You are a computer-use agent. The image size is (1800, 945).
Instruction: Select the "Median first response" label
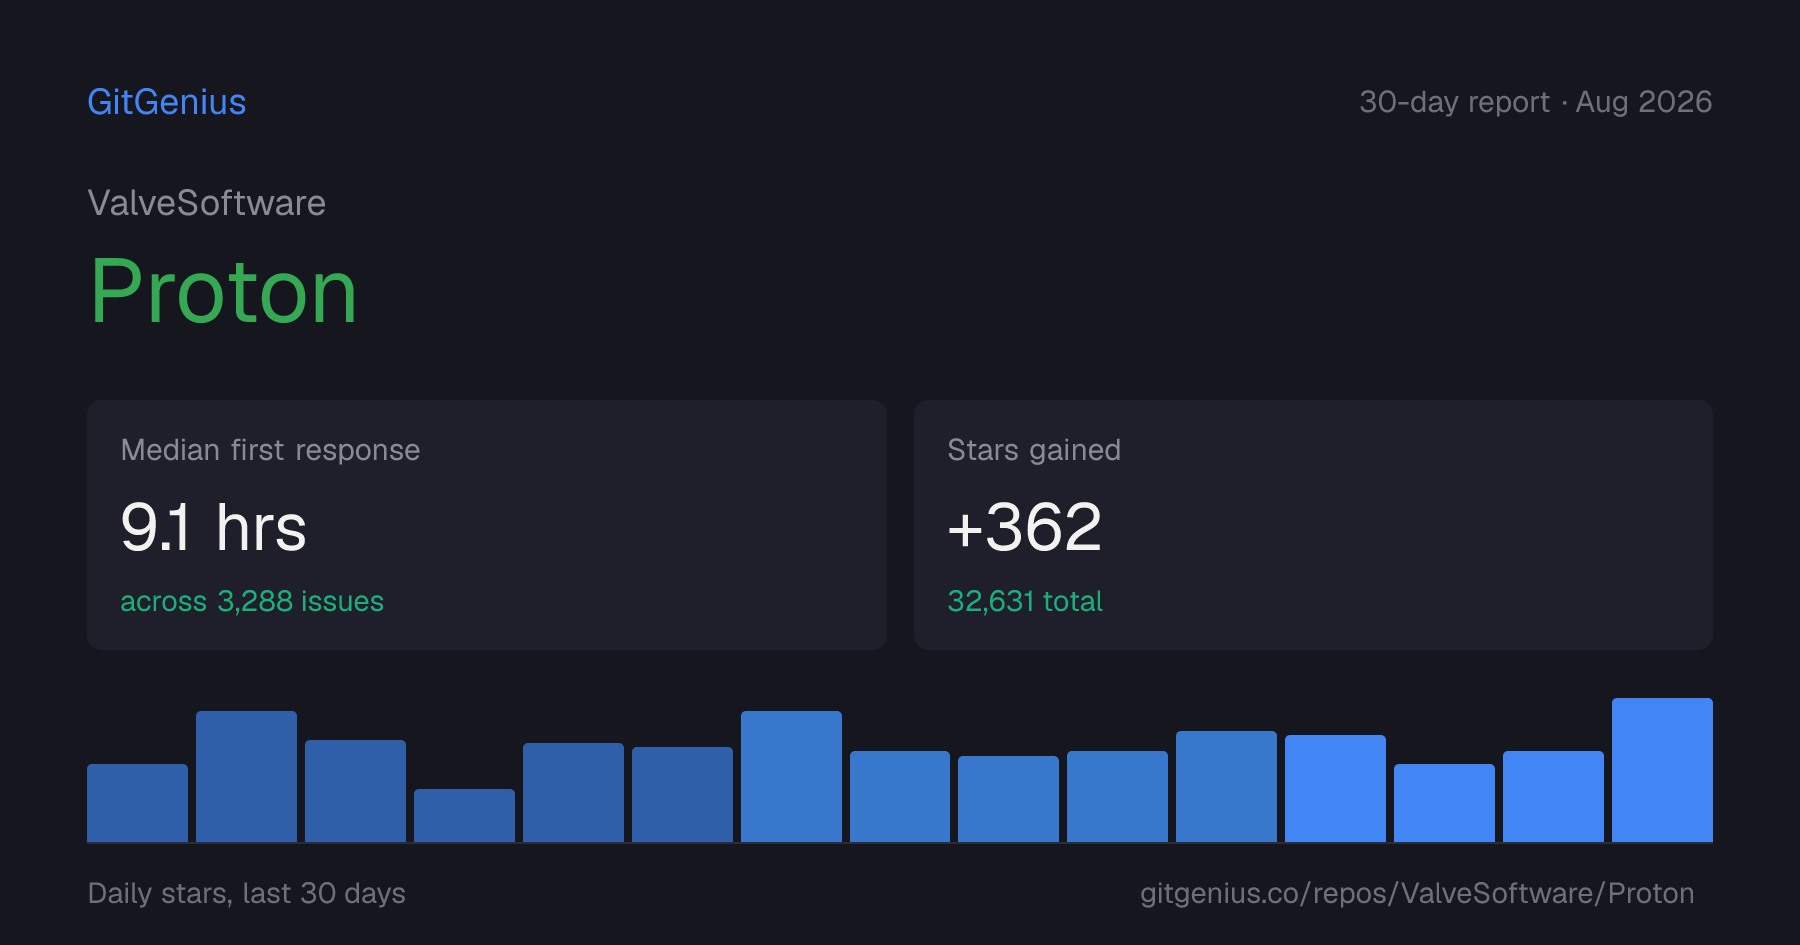pyautogui.click(x=270, y=450)
